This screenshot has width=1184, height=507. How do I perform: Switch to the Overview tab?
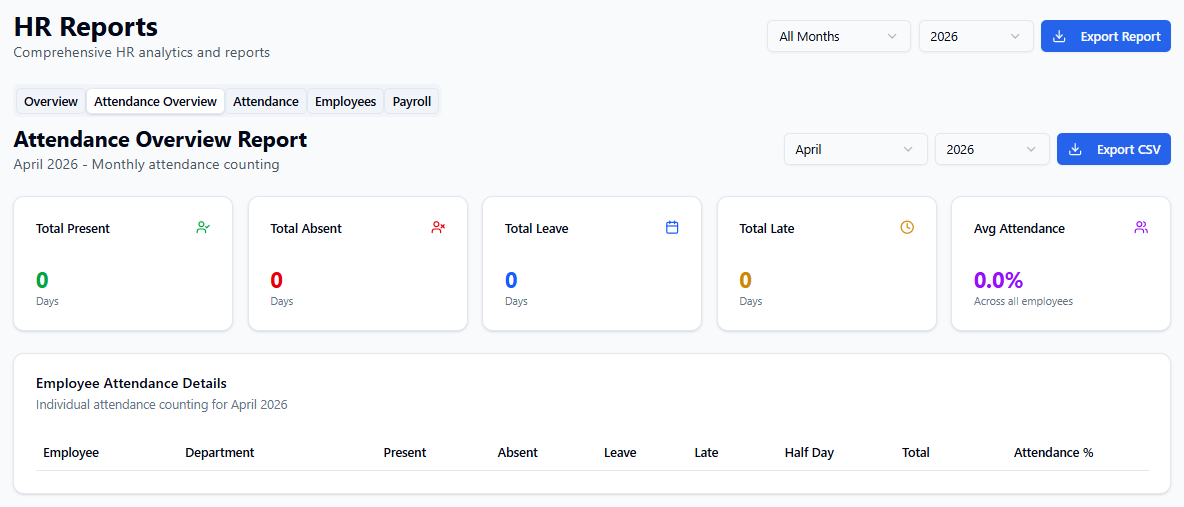(x=51, y=102)
